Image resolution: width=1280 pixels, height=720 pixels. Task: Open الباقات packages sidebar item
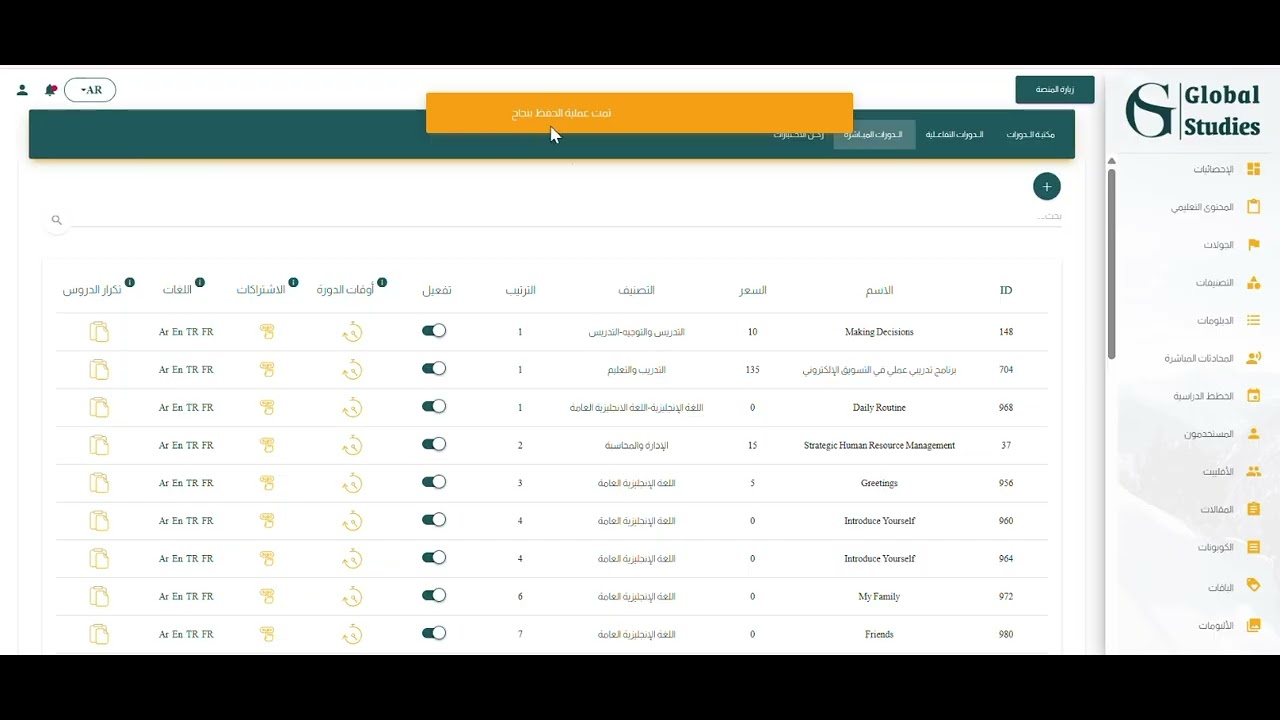click(1234, 587)
